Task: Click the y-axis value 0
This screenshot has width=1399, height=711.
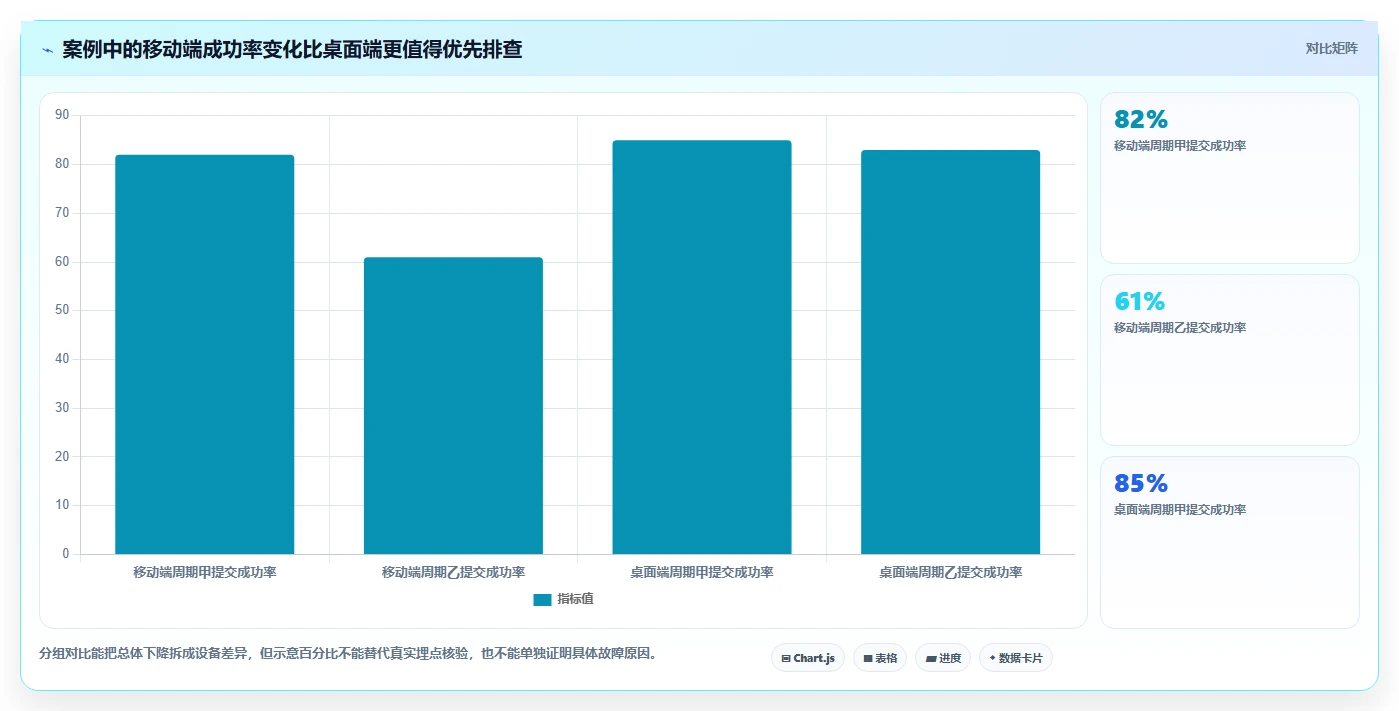Action: click(66, 554)
